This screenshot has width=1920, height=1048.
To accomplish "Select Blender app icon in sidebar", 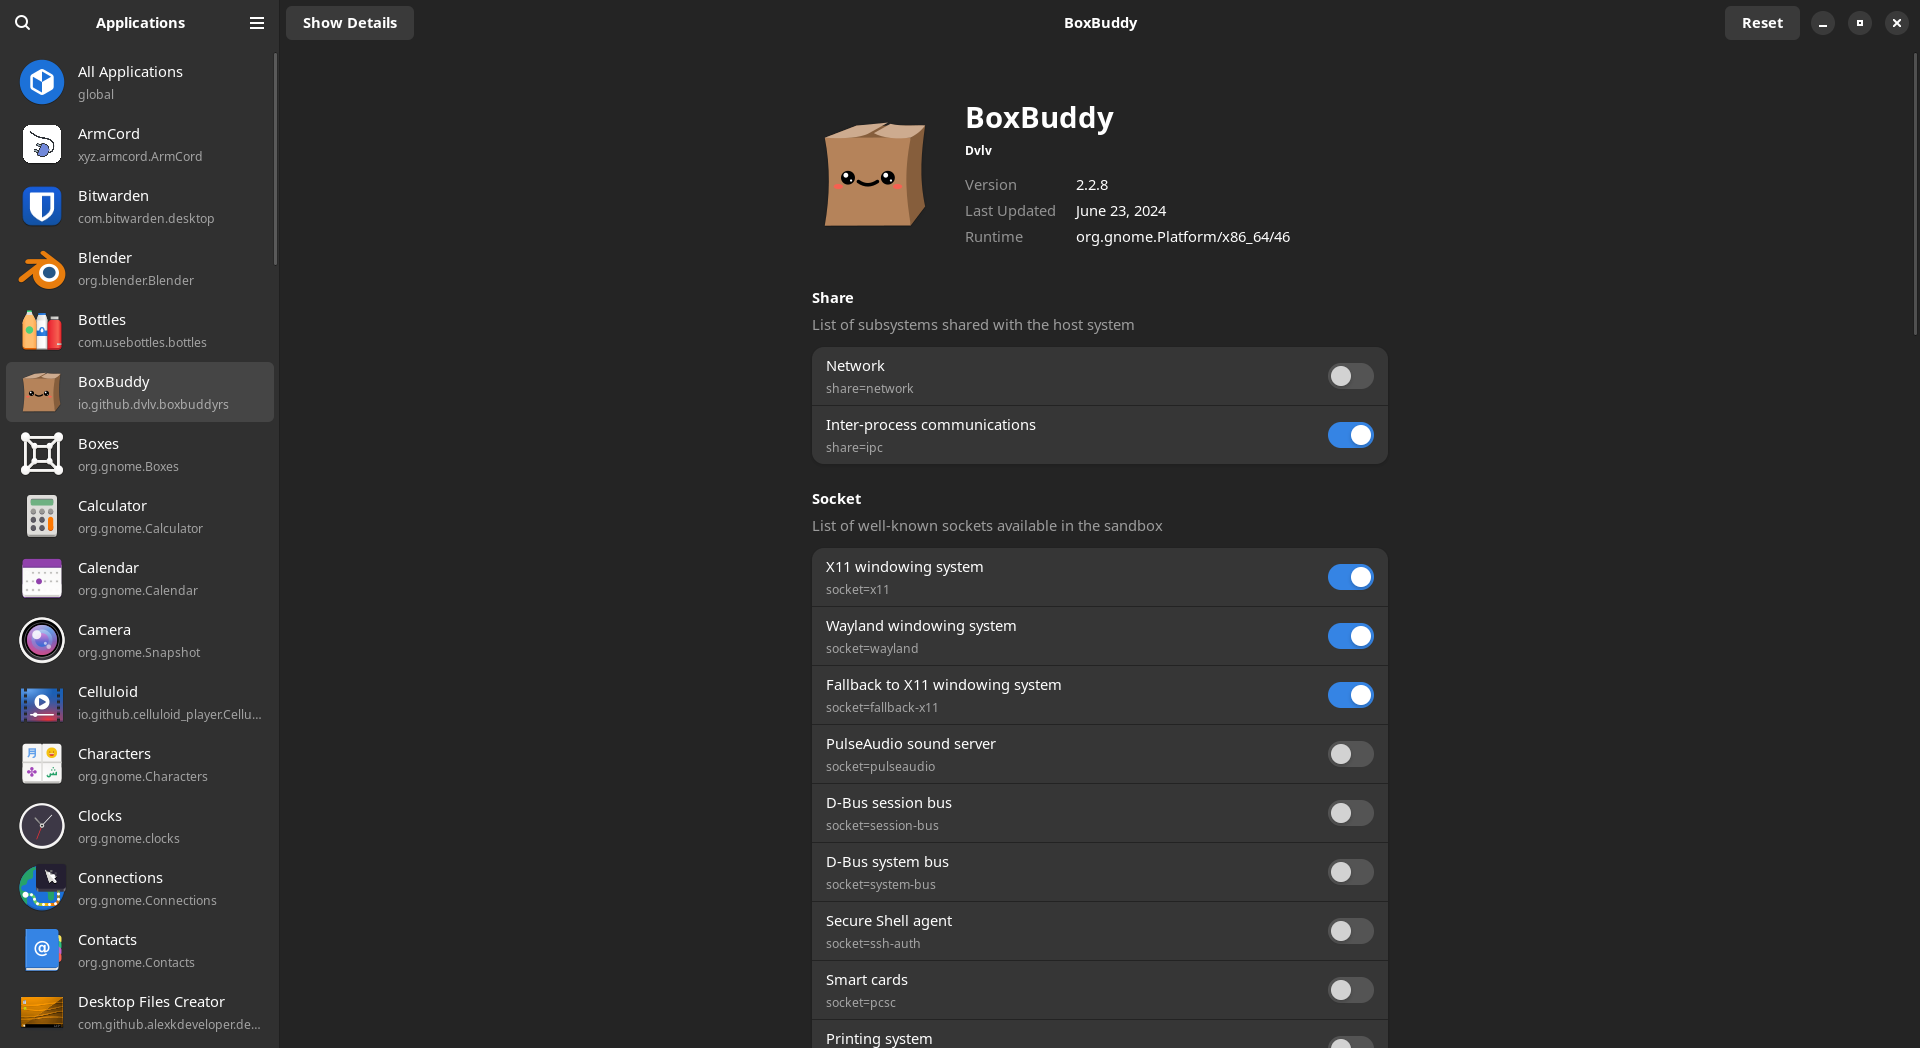I will click(42, 268).
